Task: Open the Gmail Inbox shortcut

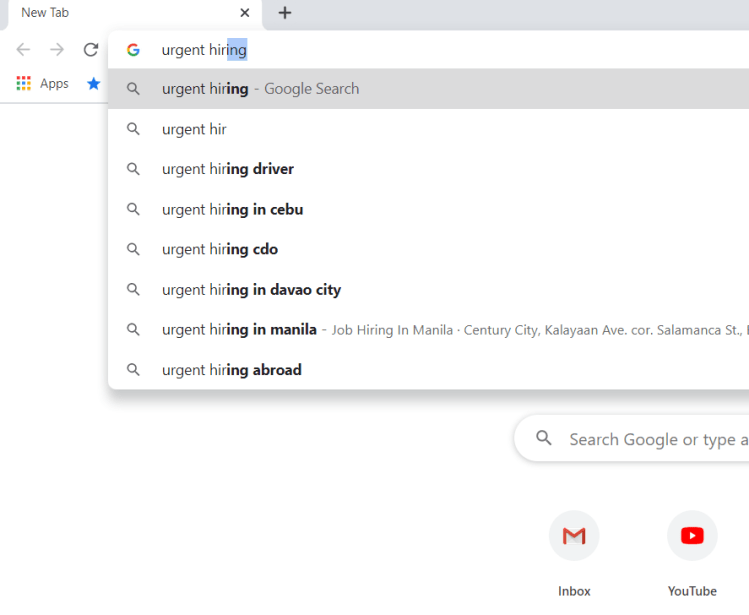Action: click(574, 537)
